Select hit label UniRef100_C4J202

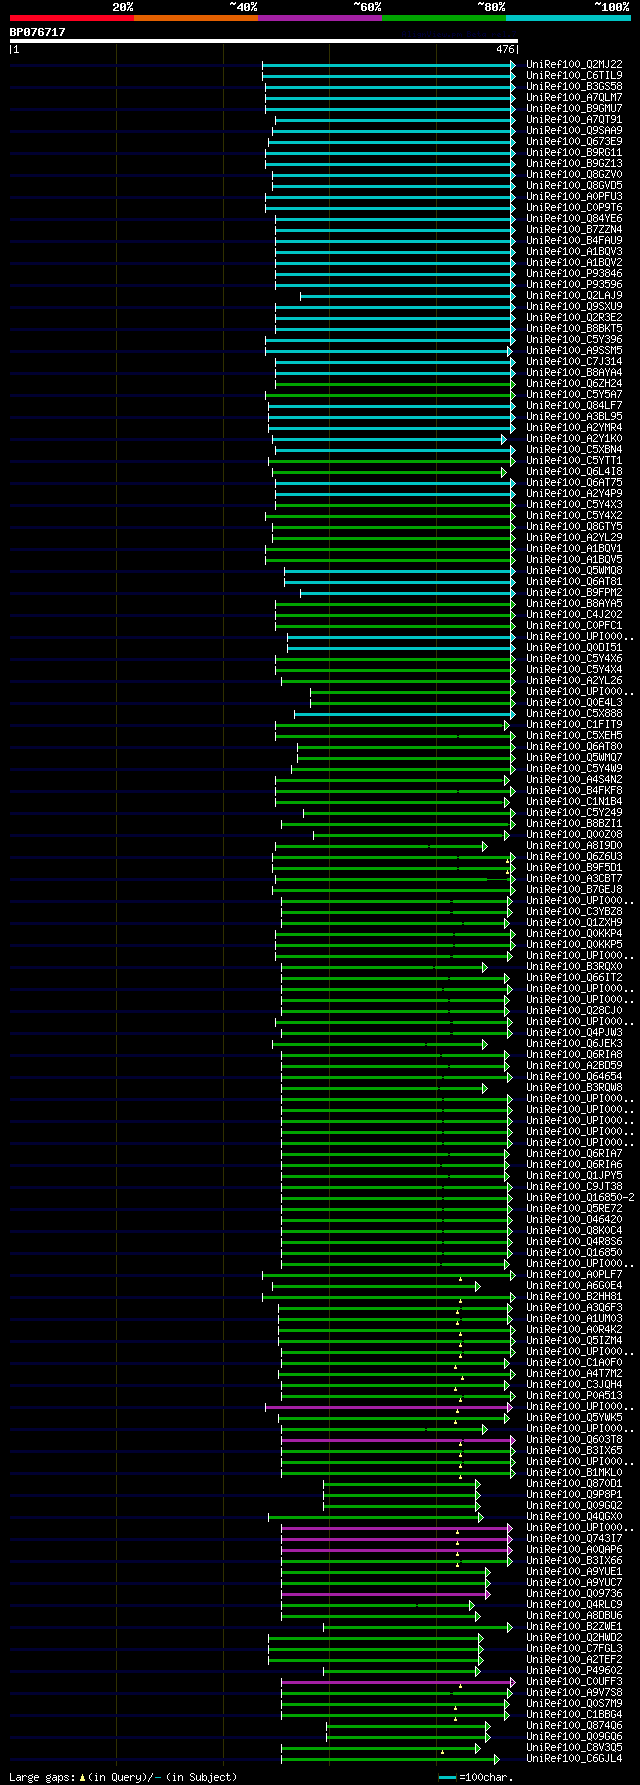click(x=574, y=614)
